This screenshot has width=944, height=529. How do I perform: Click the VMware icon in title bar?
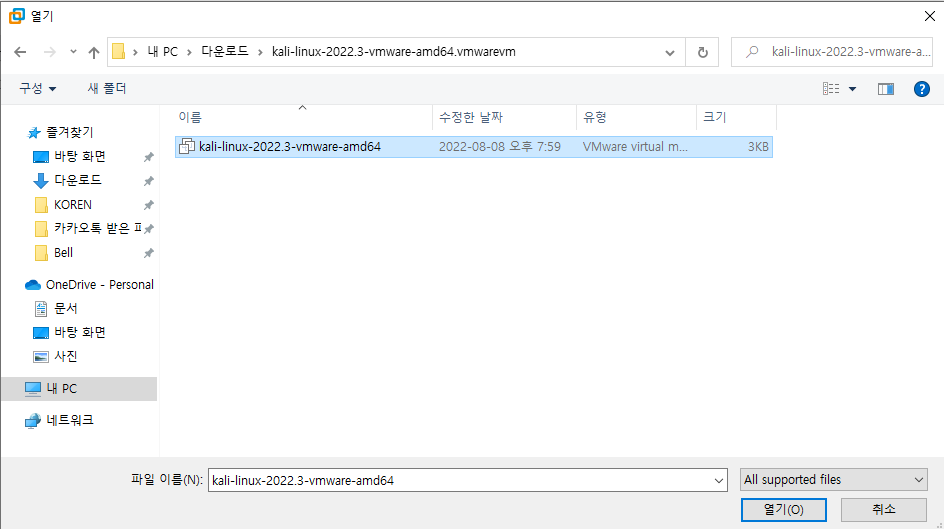(x=17, y=16)
